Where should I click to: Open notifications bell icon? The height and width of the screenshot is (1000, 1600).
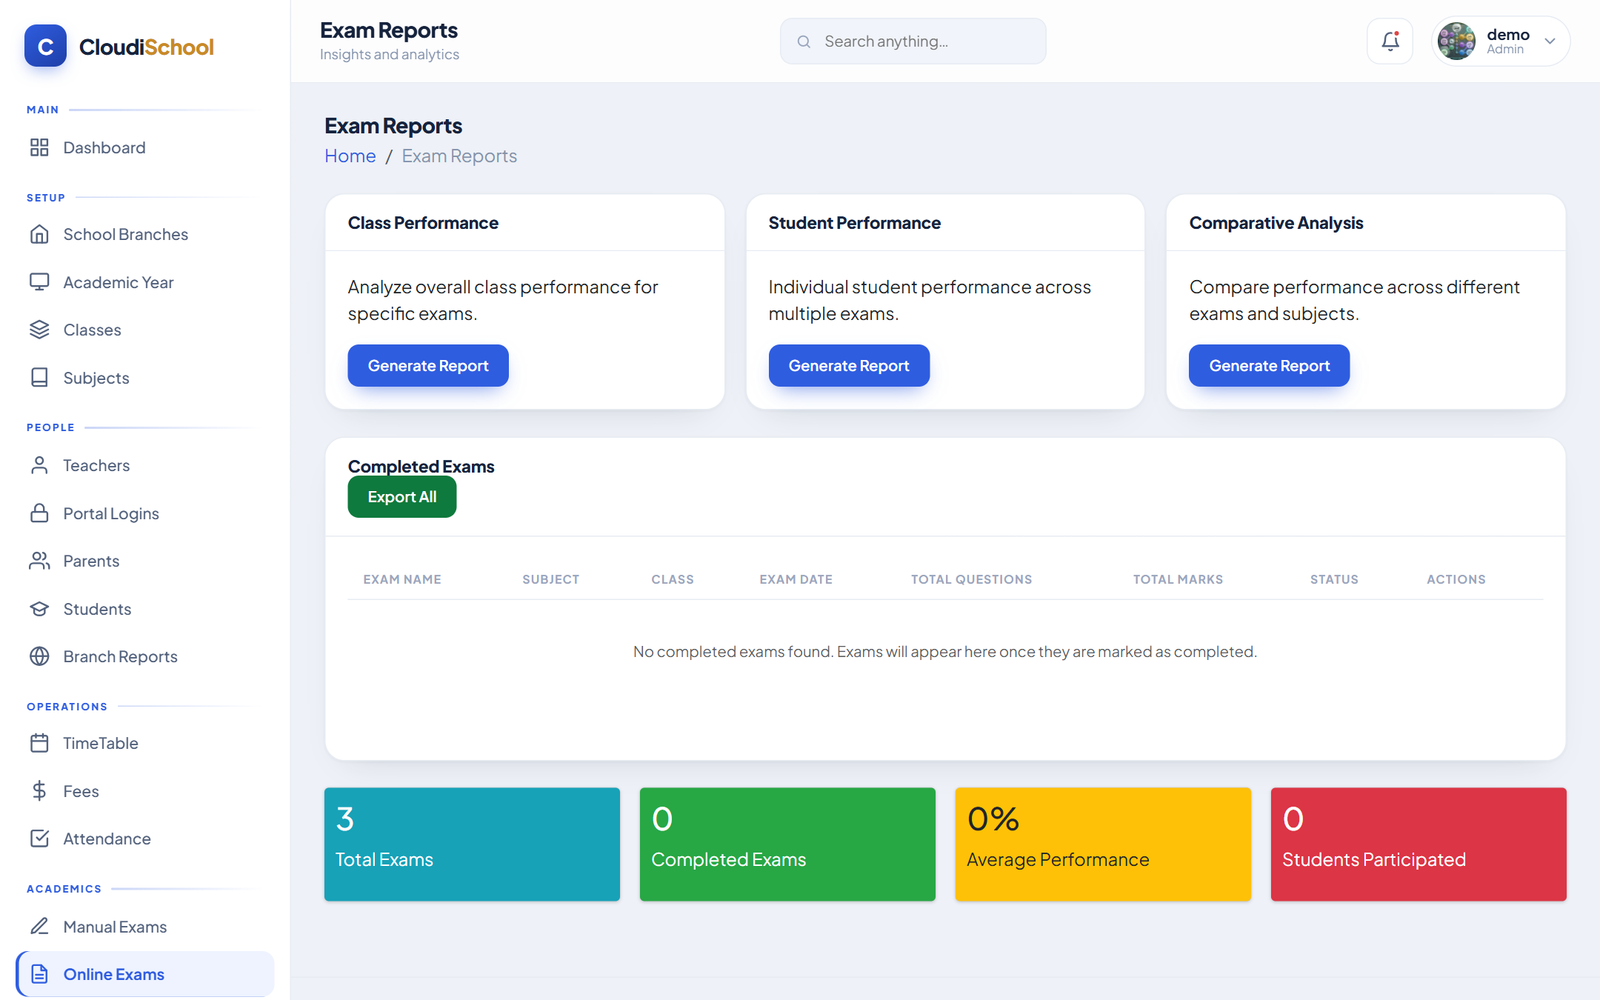tap(1390, 41)
